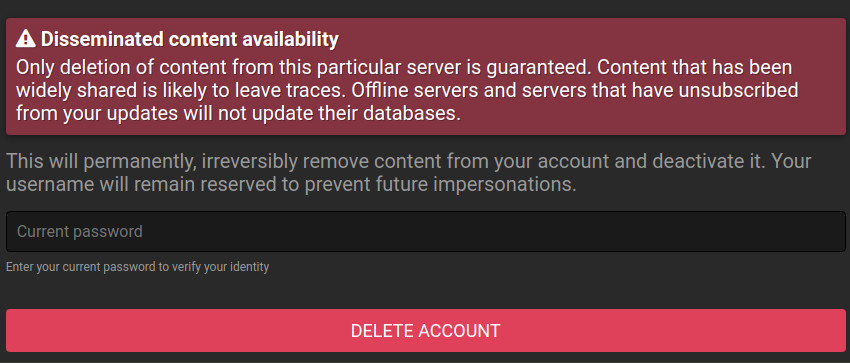Click the 'Current password' placeholder text
Viewport: 850px width, 363px height.
pyautogui.click(x=80, y=231)
